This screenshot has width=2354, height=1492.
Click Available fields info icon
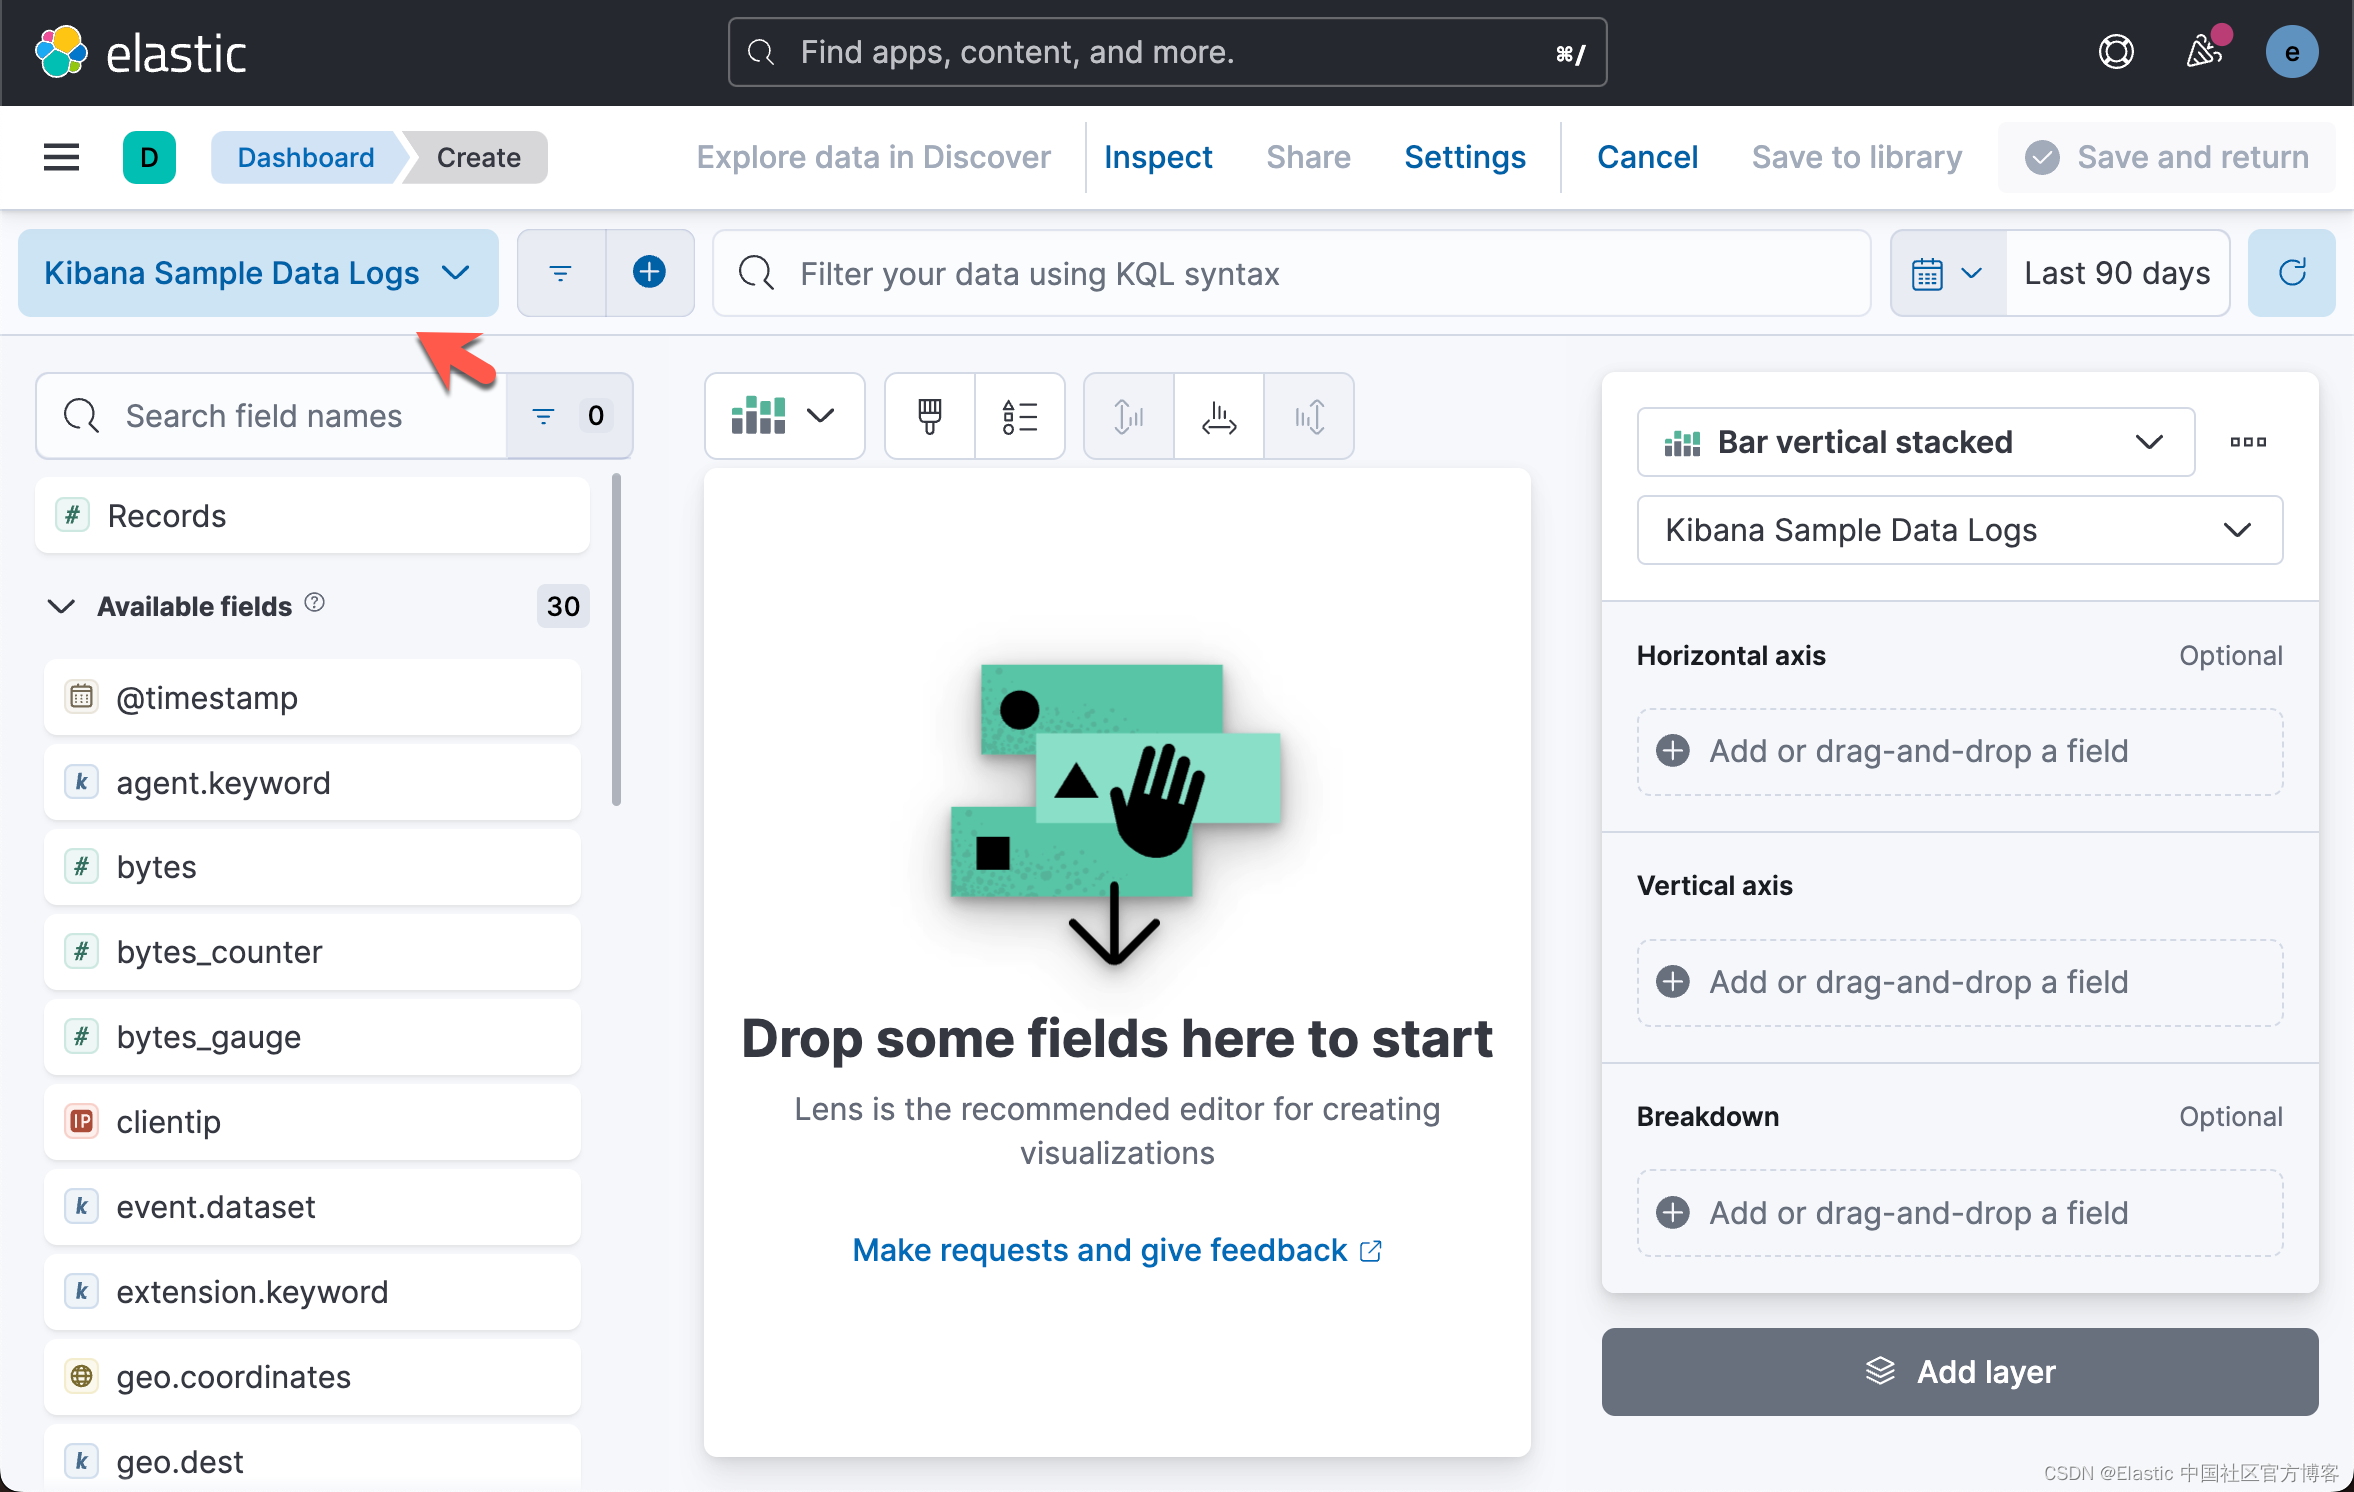click(315, 603)
